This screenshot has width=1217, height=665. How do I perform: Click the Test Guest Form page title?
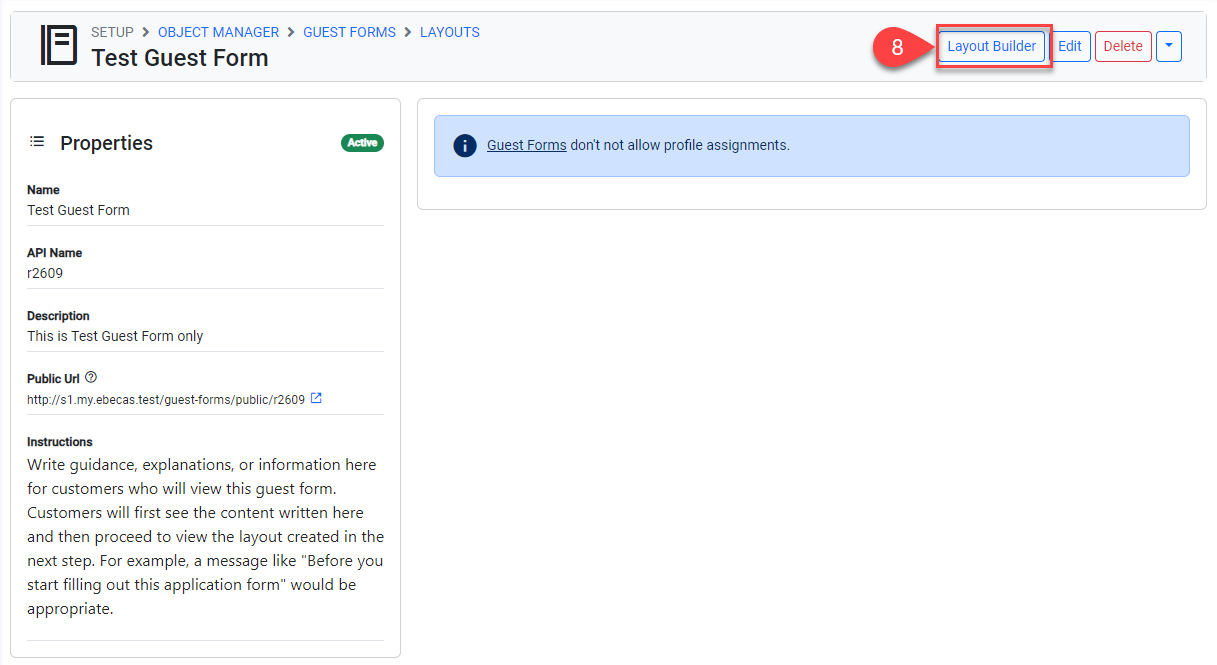coord(180,58)
